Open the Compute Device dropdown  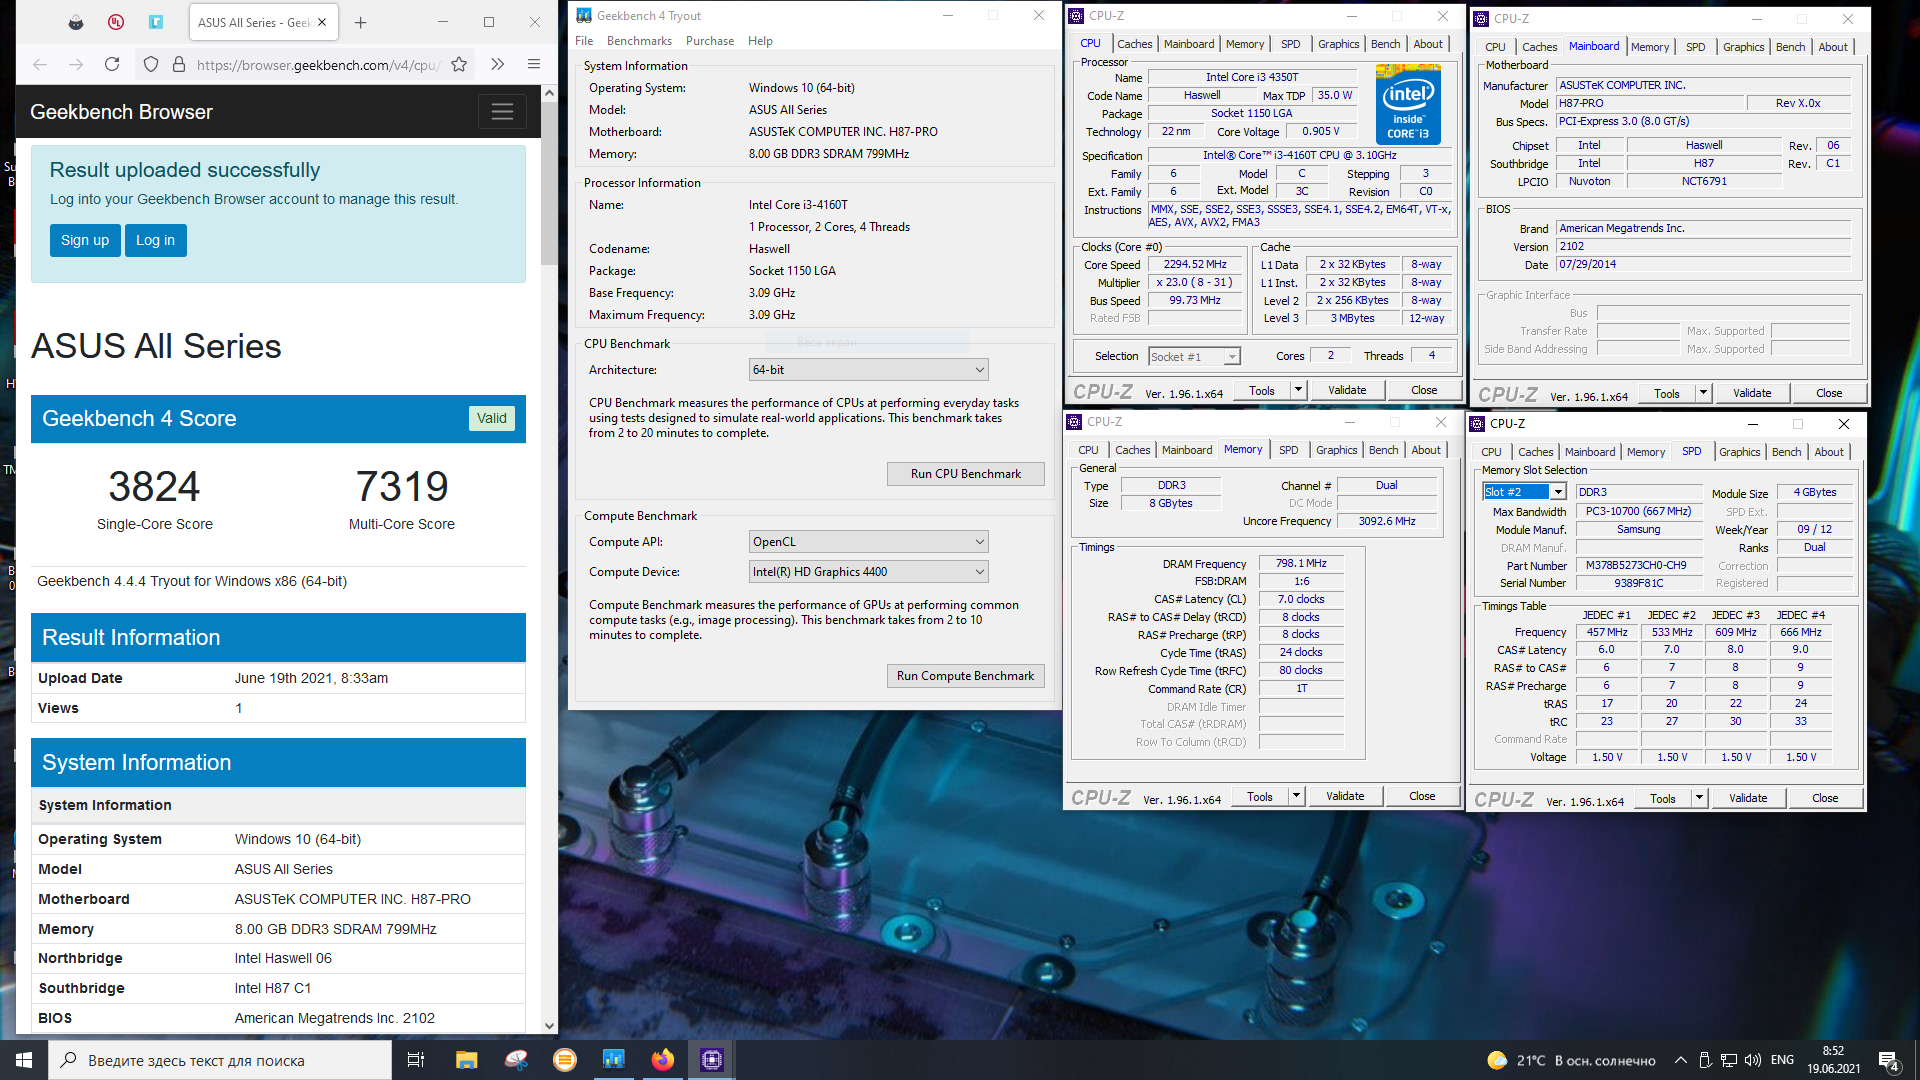click(868, 572)
